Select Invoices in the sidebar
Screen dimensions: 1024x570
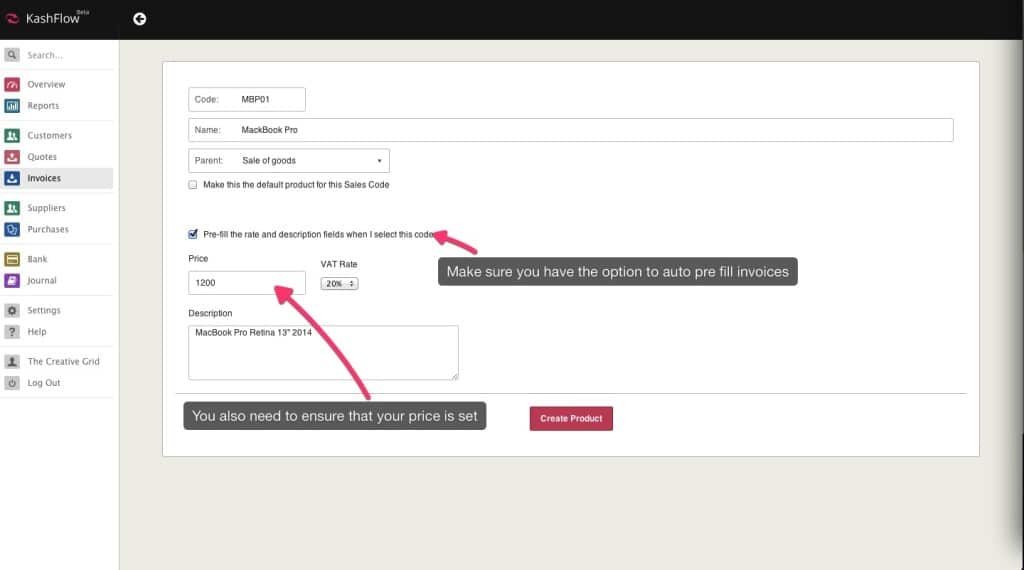[x=44, y=178]
